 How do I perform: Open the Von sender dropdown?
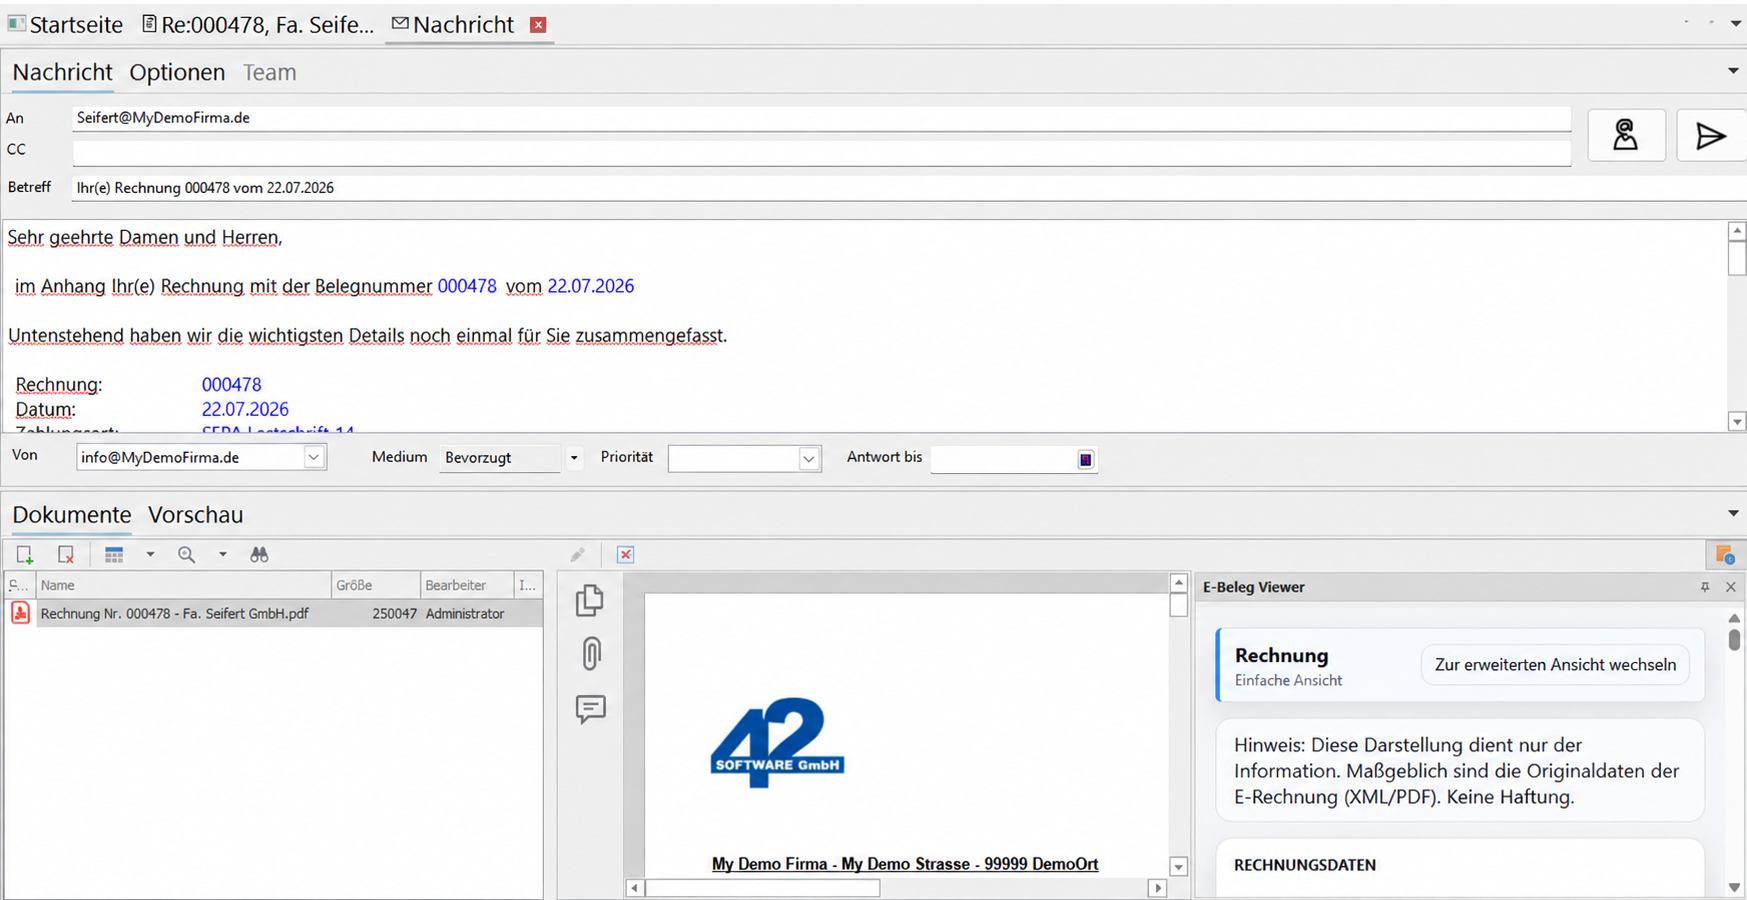click(314, 457)
